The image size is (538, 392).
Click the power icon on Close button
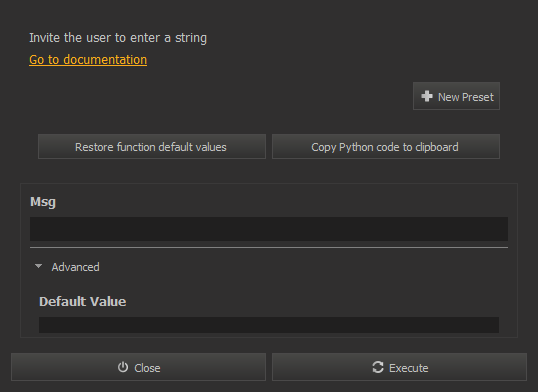tap(123, 367)
